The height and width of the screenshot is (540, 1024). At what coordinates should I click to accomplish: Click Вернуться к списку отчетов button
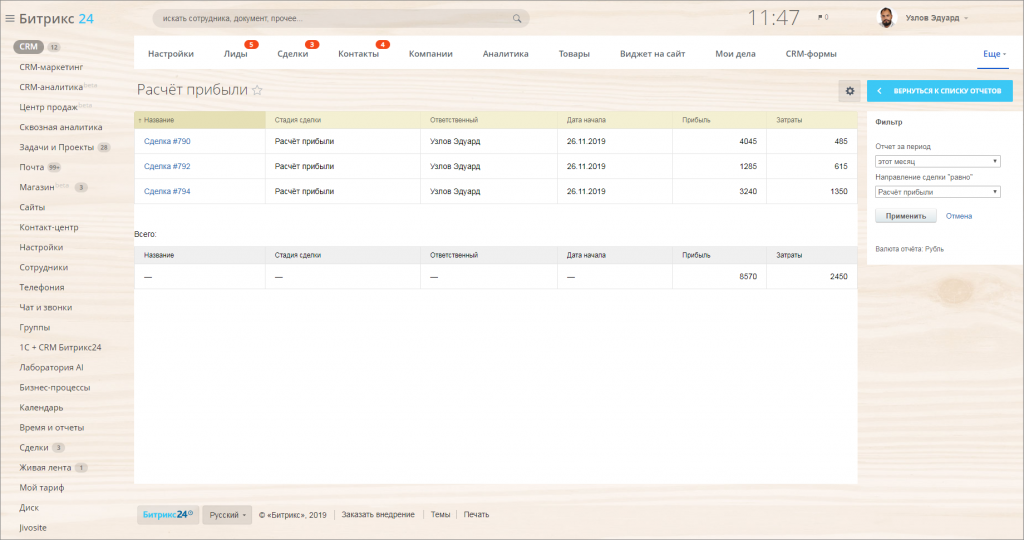tap(940, 91)
